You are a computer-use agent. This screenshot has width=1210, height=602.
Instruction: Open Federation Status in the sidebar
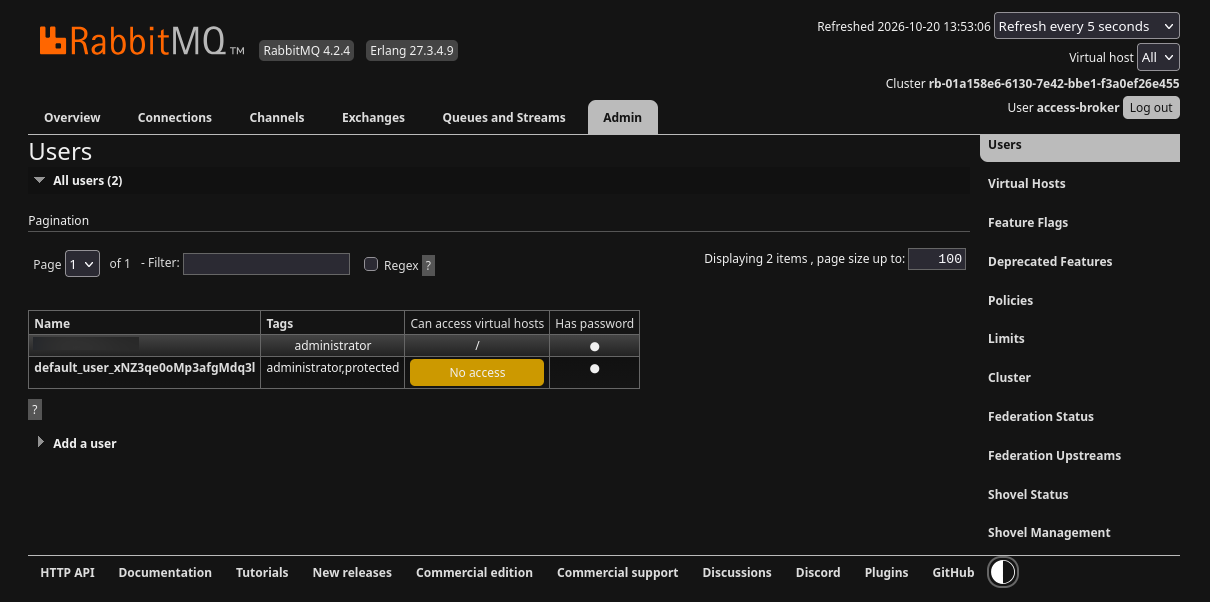tap(1040, 416)
